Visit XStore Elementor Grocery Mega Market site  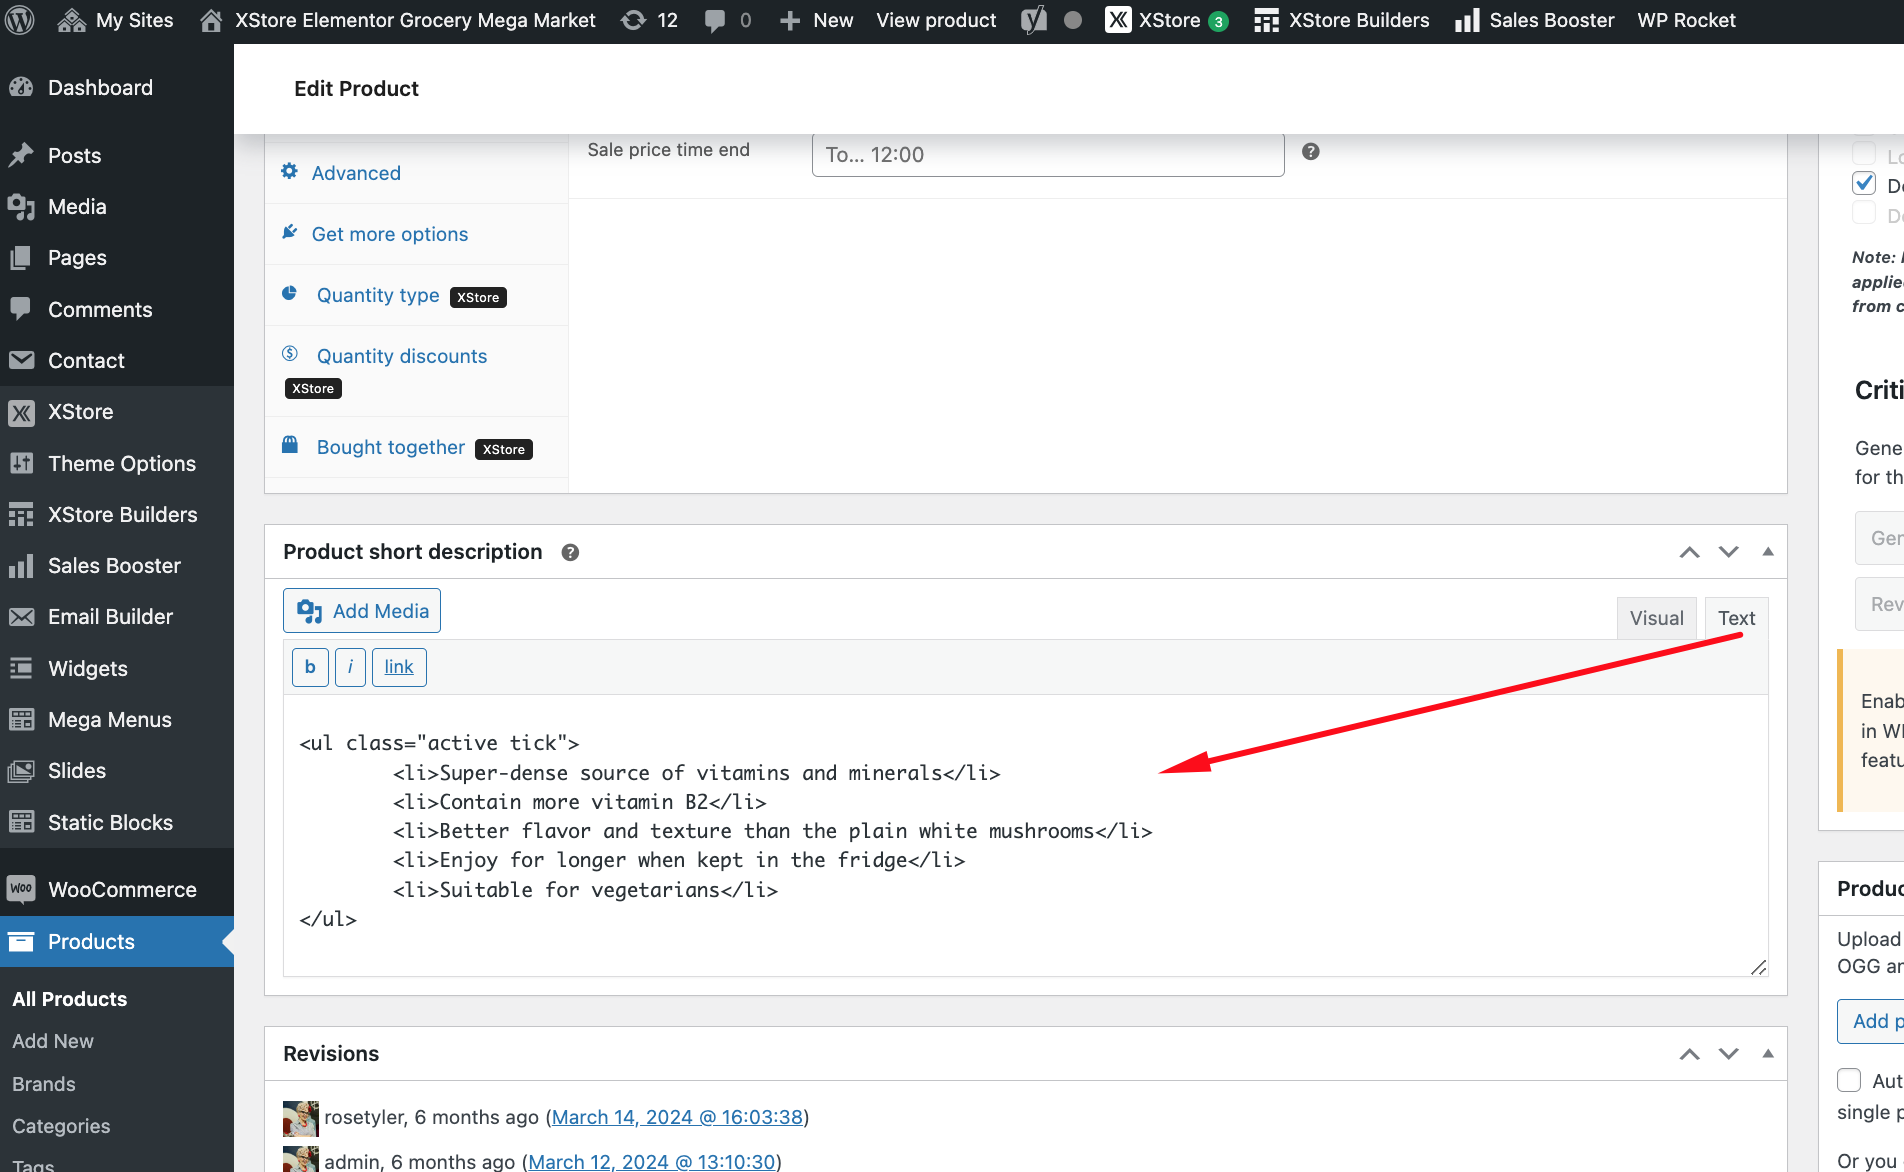(x=398, y=20)
